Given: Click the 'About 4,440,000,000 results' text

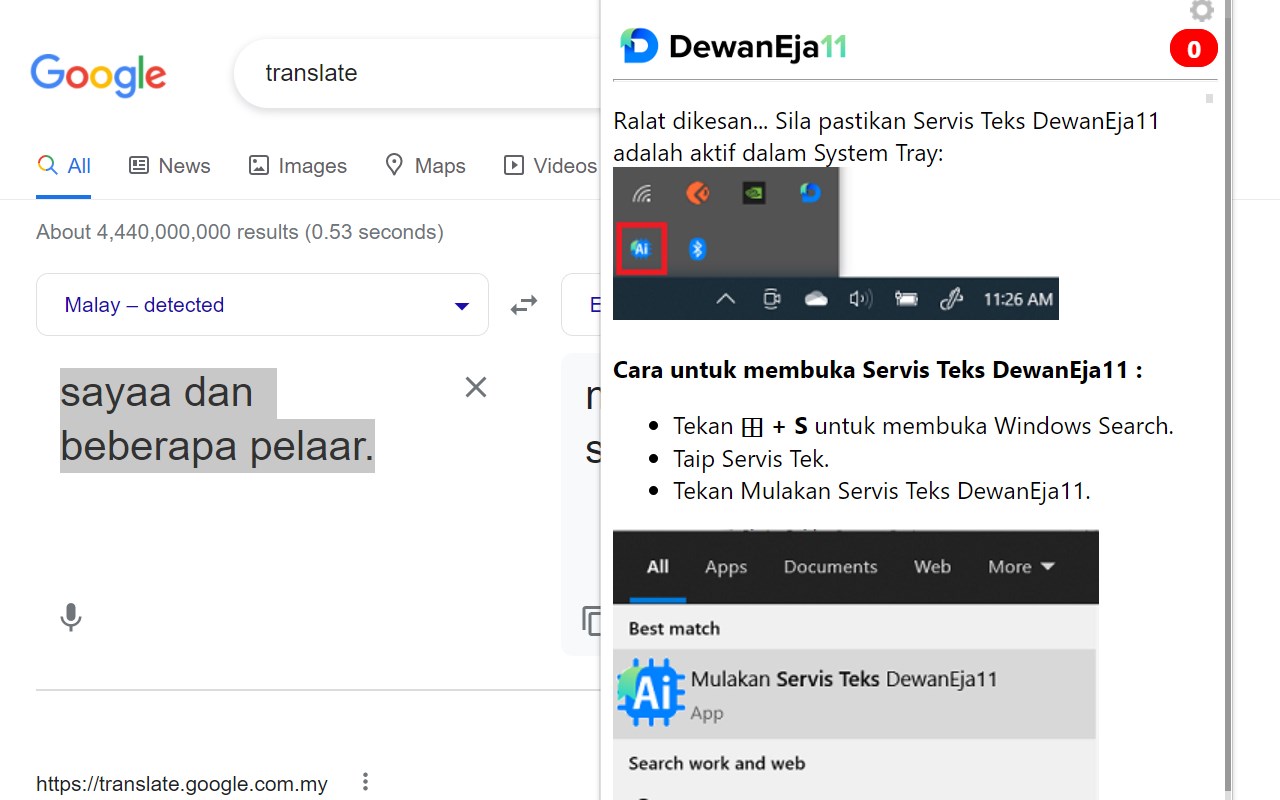Looking at the screenshot, I should tap(240, 232).
